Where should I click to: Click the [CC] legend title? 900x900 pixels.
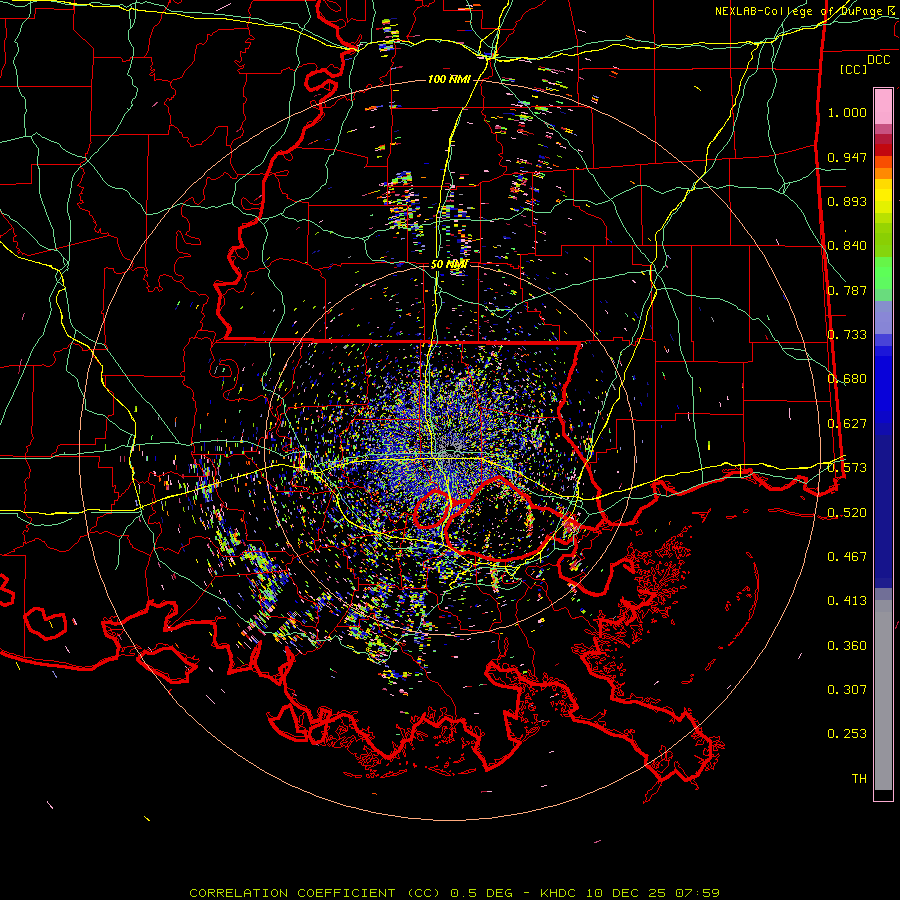pyautogui.click(x=854, y=69)
